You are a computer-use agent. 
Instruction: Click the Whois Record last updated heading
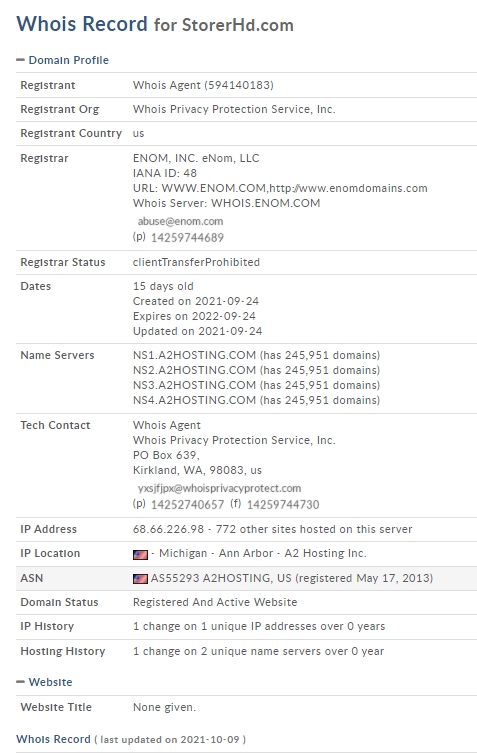(x=131, y=739)
